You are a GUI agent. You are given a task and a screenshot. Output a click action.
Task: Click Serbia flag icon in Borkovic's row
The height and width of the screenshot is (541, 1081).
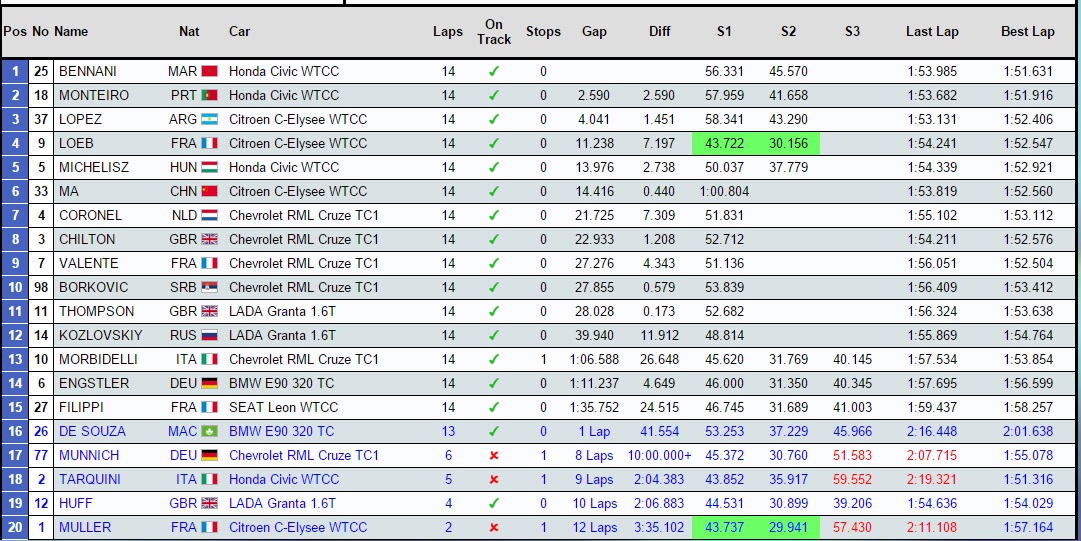pyautogui.click(x=209, y=288)
